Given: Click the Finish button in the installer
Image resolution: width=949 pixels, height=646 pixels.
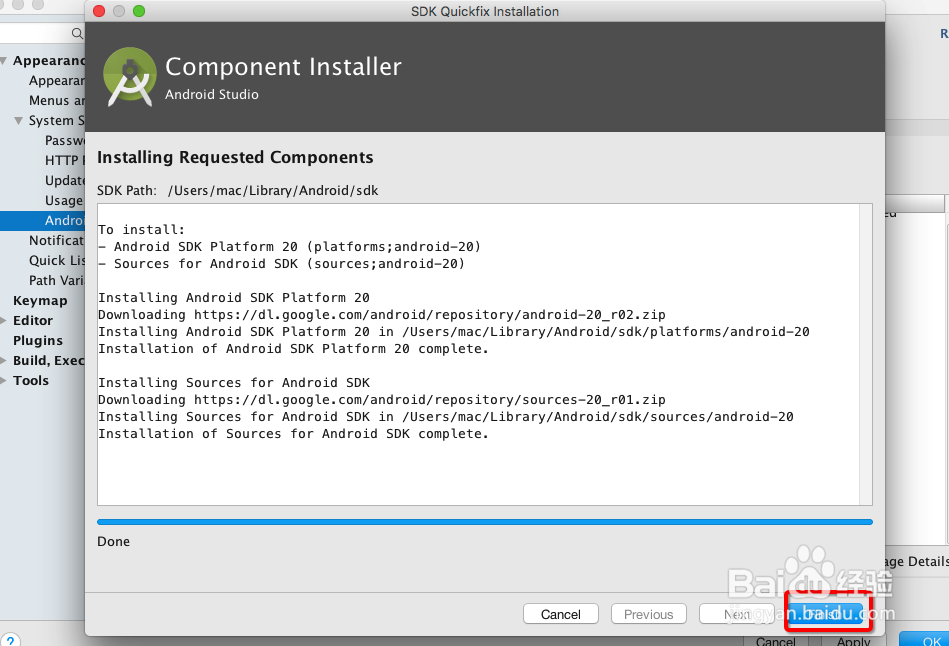Looking at the screenshot, I should tap(826, 614).
